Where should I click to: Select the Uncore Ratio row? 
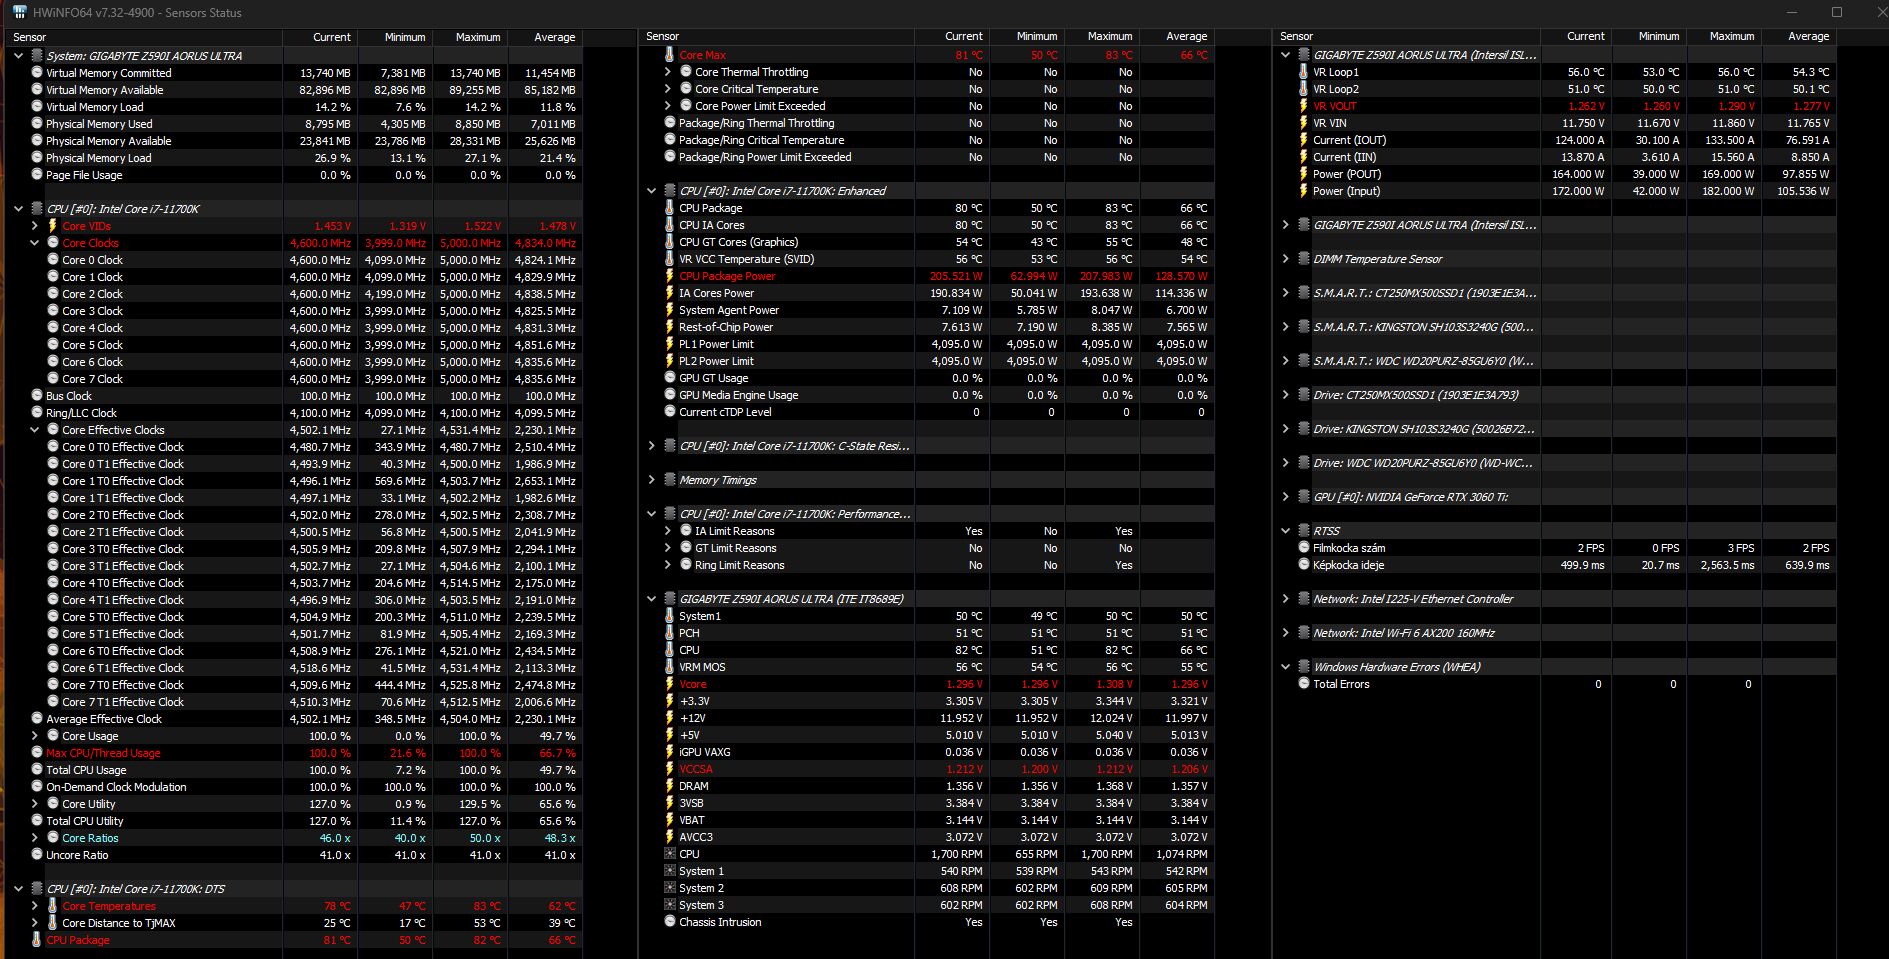click(294, 855)
